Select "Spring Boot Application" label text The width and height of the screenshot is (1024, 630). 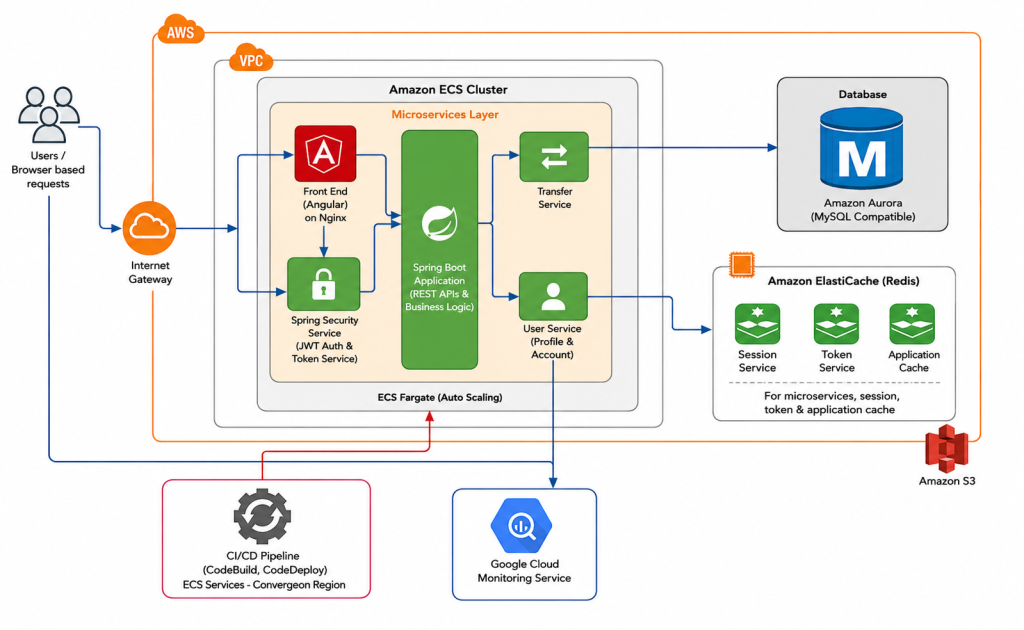click(x=440, y=274)
